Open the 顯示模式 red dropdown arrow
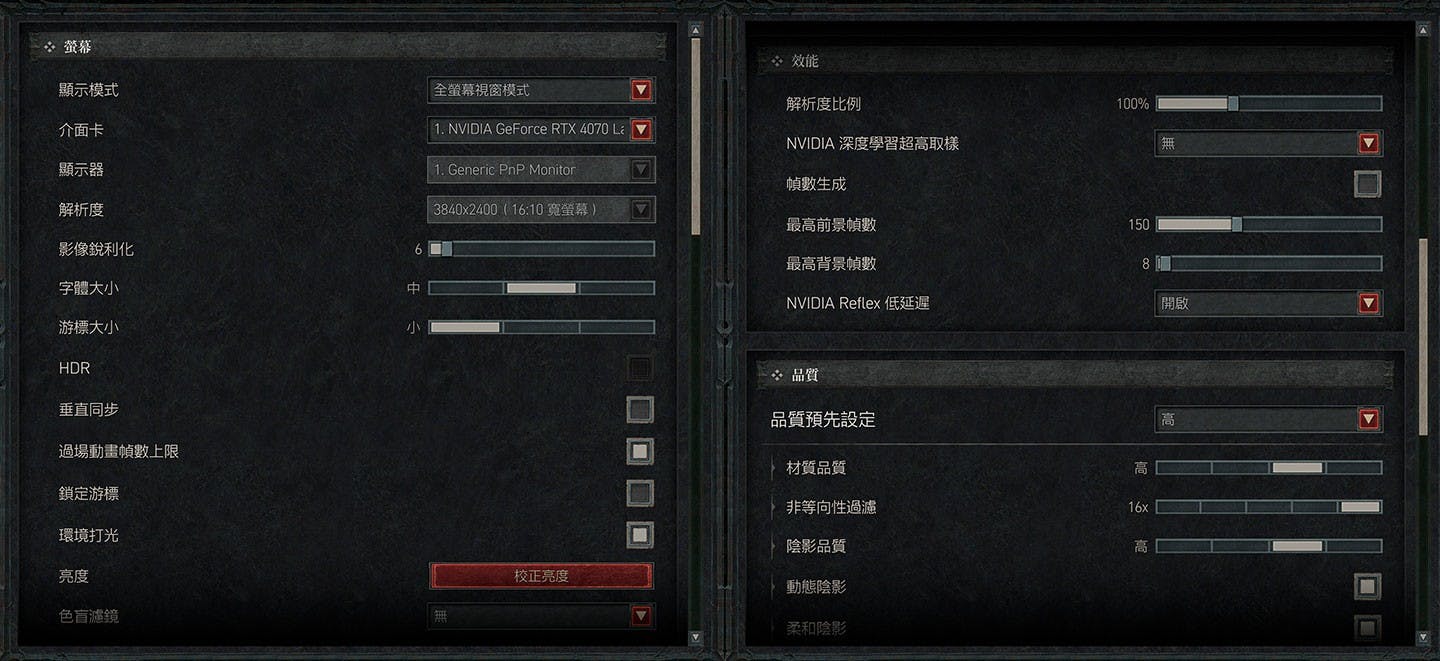This screenshot has height=661, width=1440. (x=642, y=90)
